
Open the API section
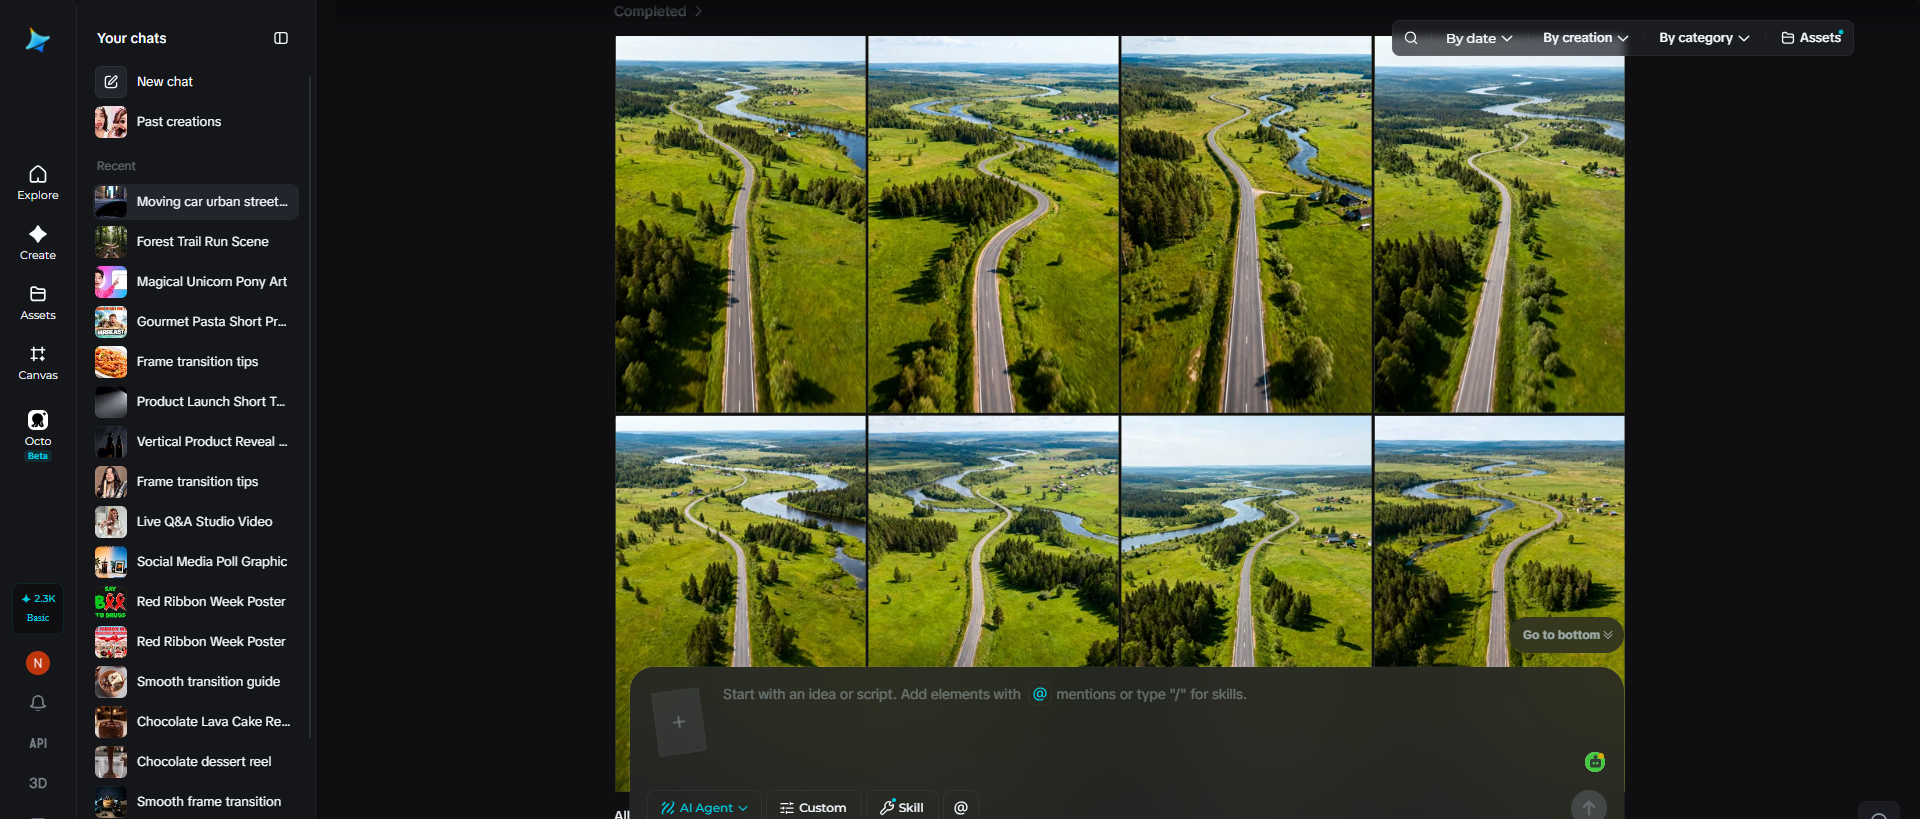coord(38,743)
